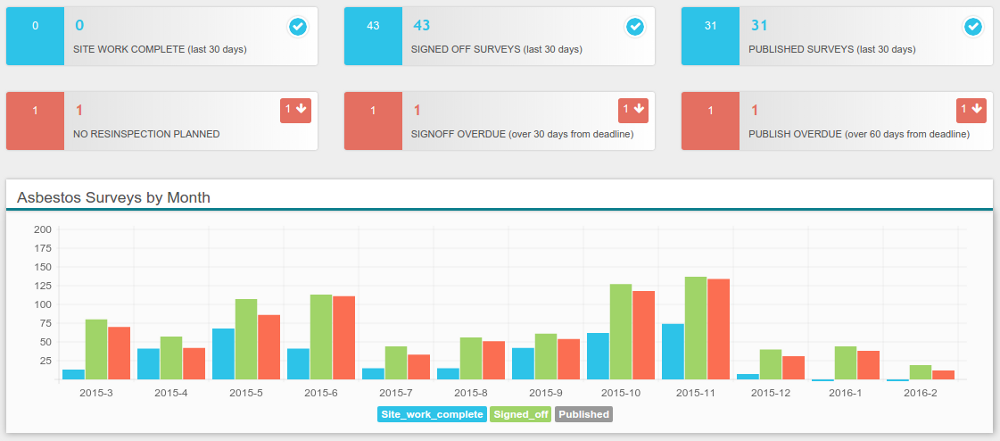Click down-arrow badge on Publish Overdue card
The width and height of the screenshot is (1000, 441).
pos(972,109)
